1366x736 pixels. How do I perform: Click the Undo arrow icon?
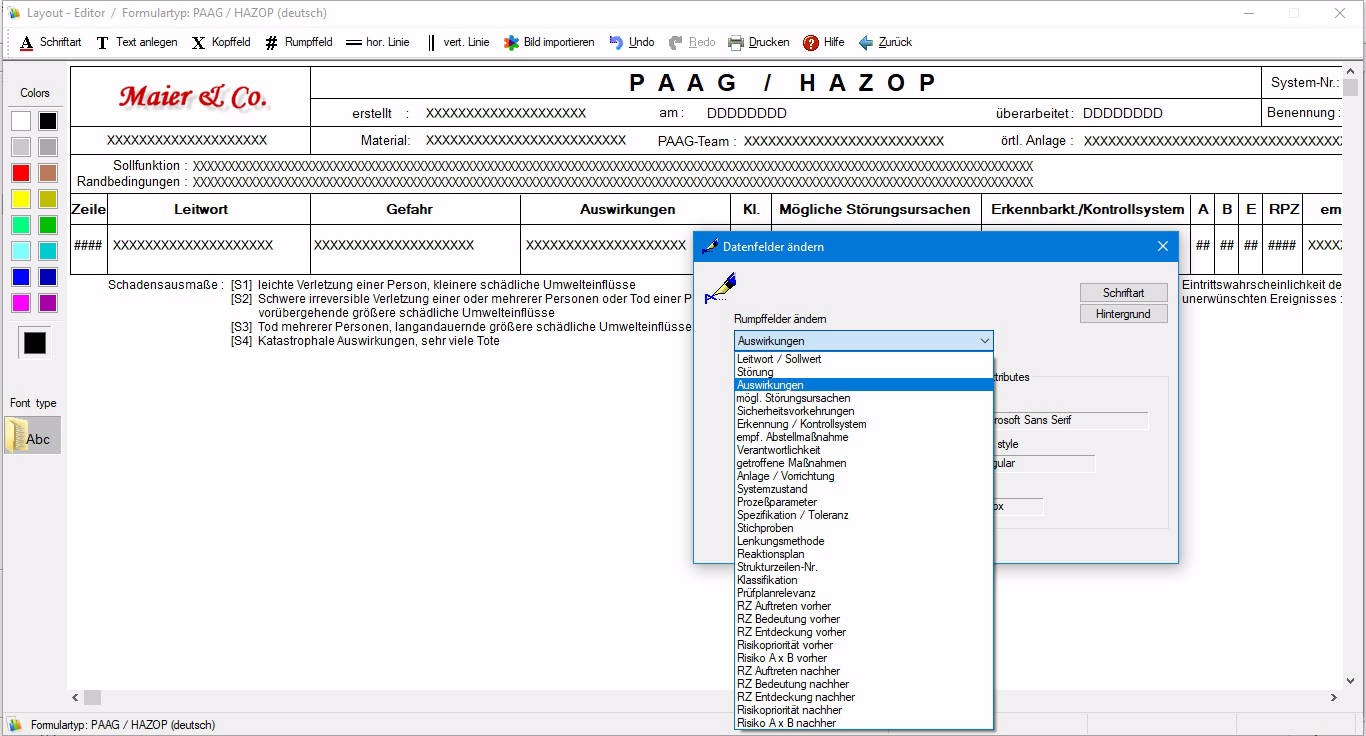coord(617,43)
